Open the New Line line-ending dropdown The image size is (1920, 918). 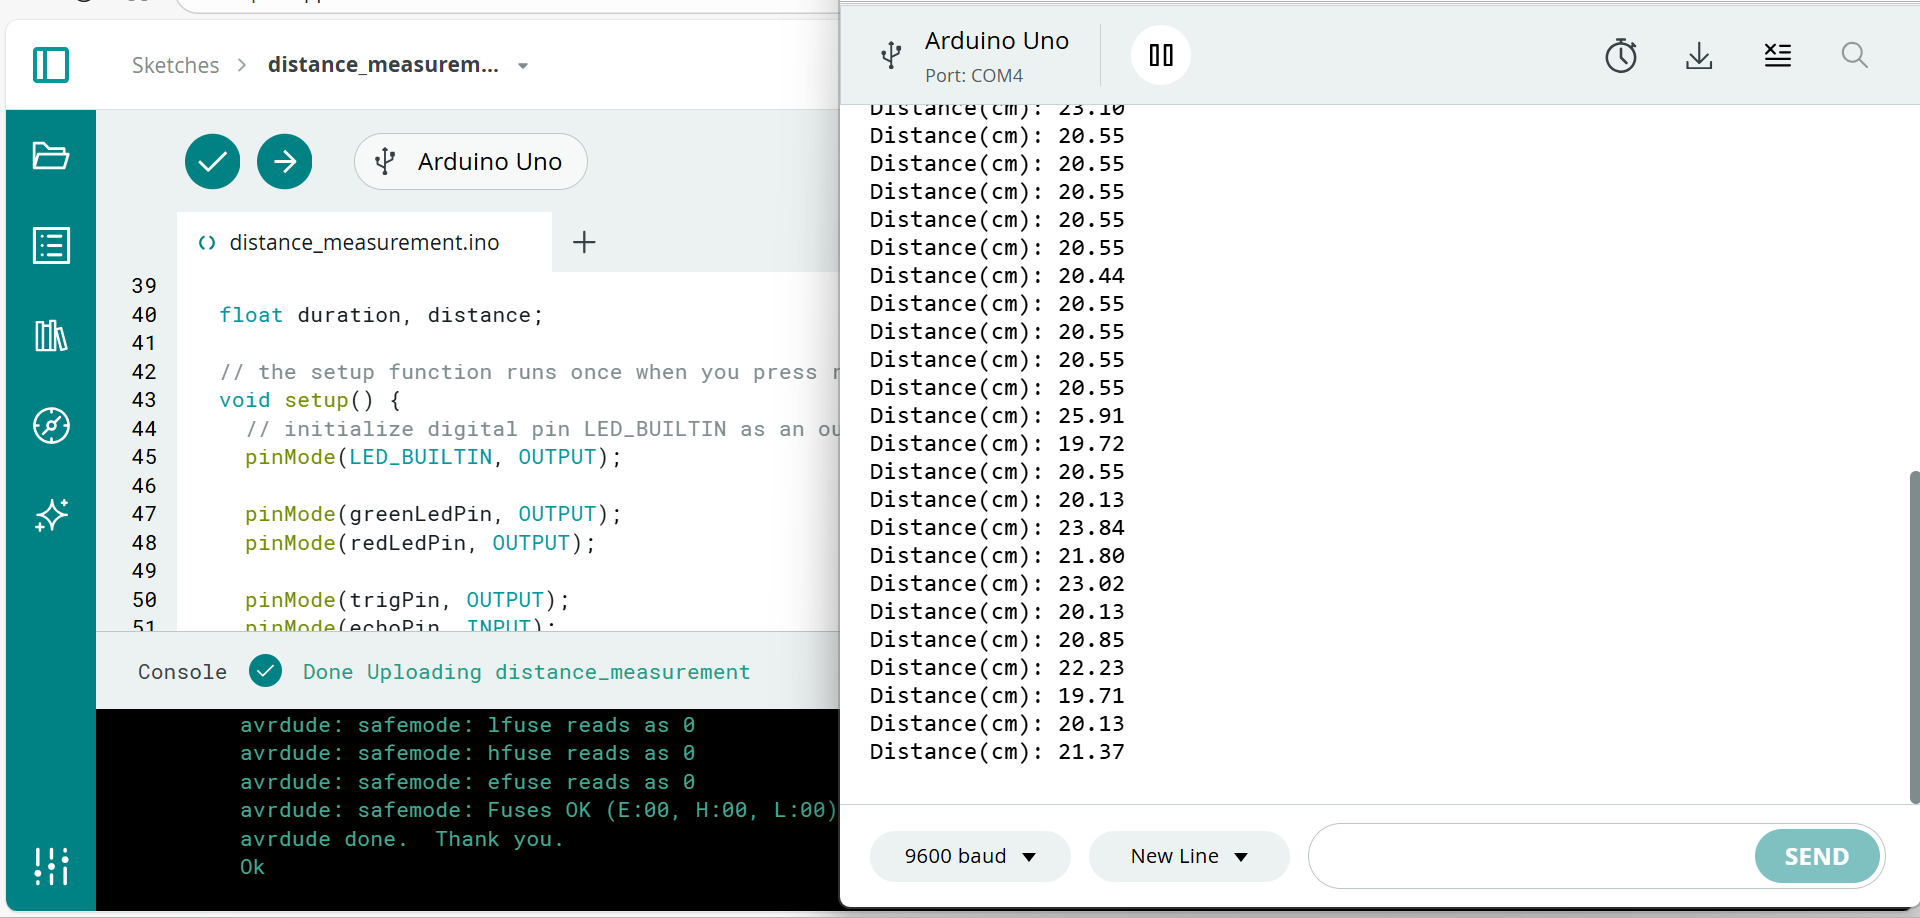[x=1188, y=856]
